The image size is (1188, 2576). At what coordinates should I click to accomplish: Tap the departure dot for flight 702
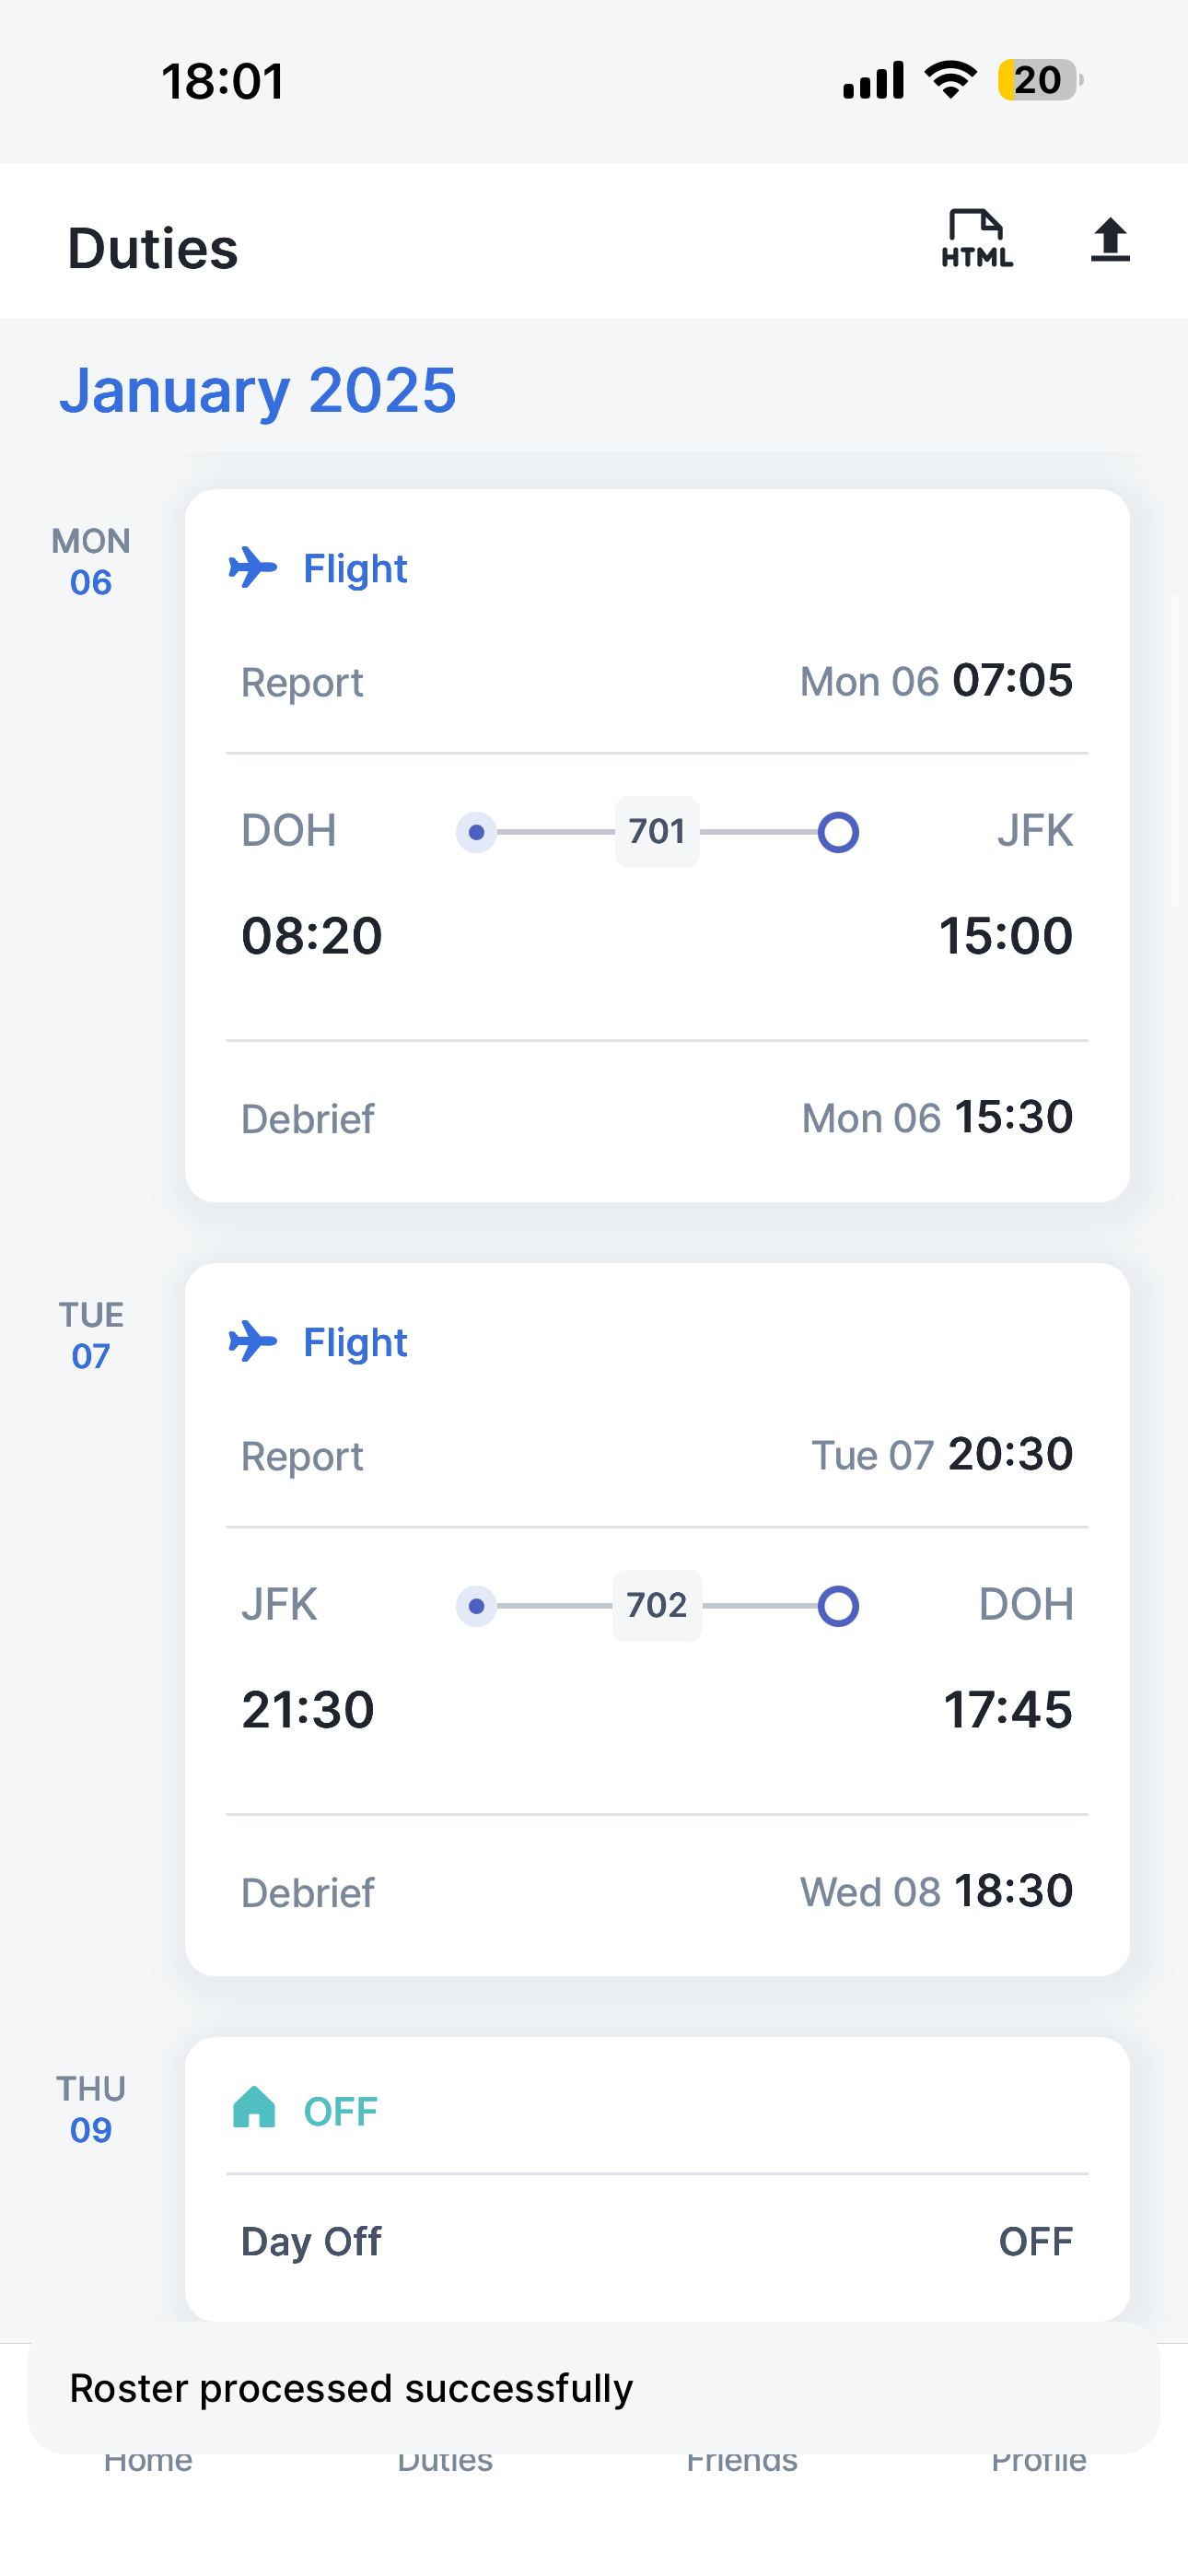pos(476,1606)
